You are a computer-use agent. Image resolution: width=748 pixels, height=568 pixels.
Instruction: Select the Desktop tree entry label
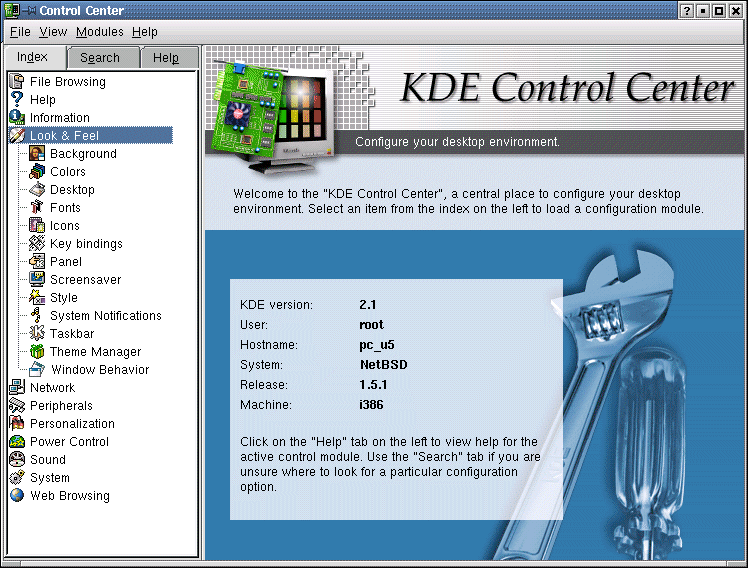(72, 189)
